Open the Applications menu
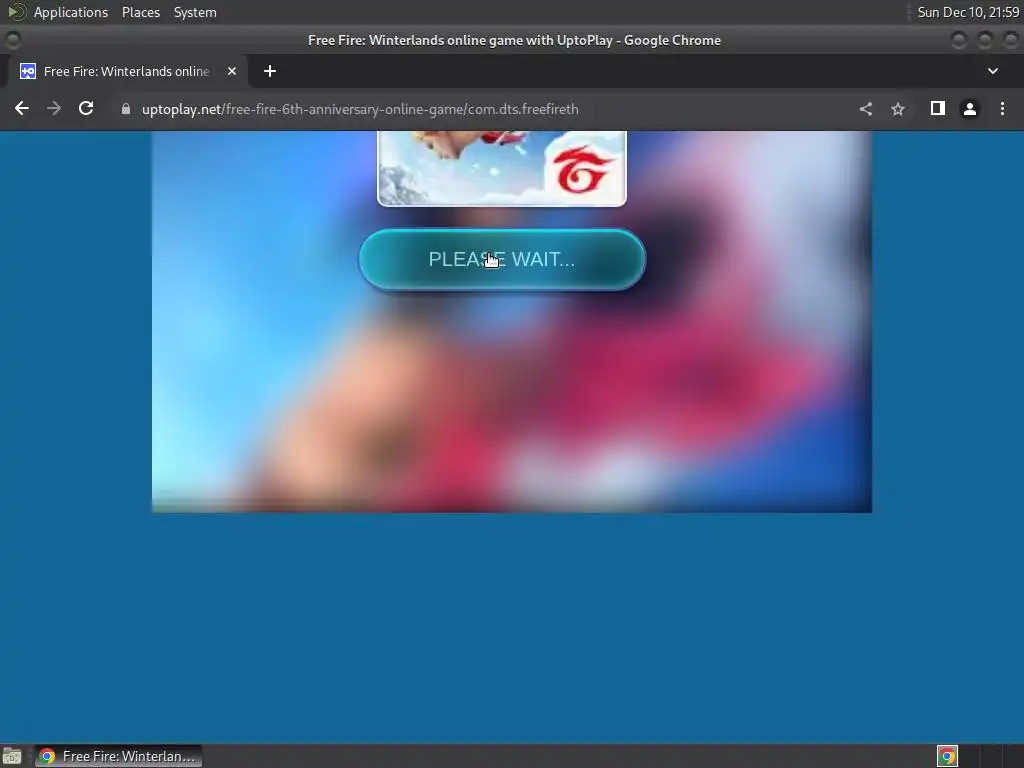This screenshot has height=768, width=1024. click(x=71, y=12)
